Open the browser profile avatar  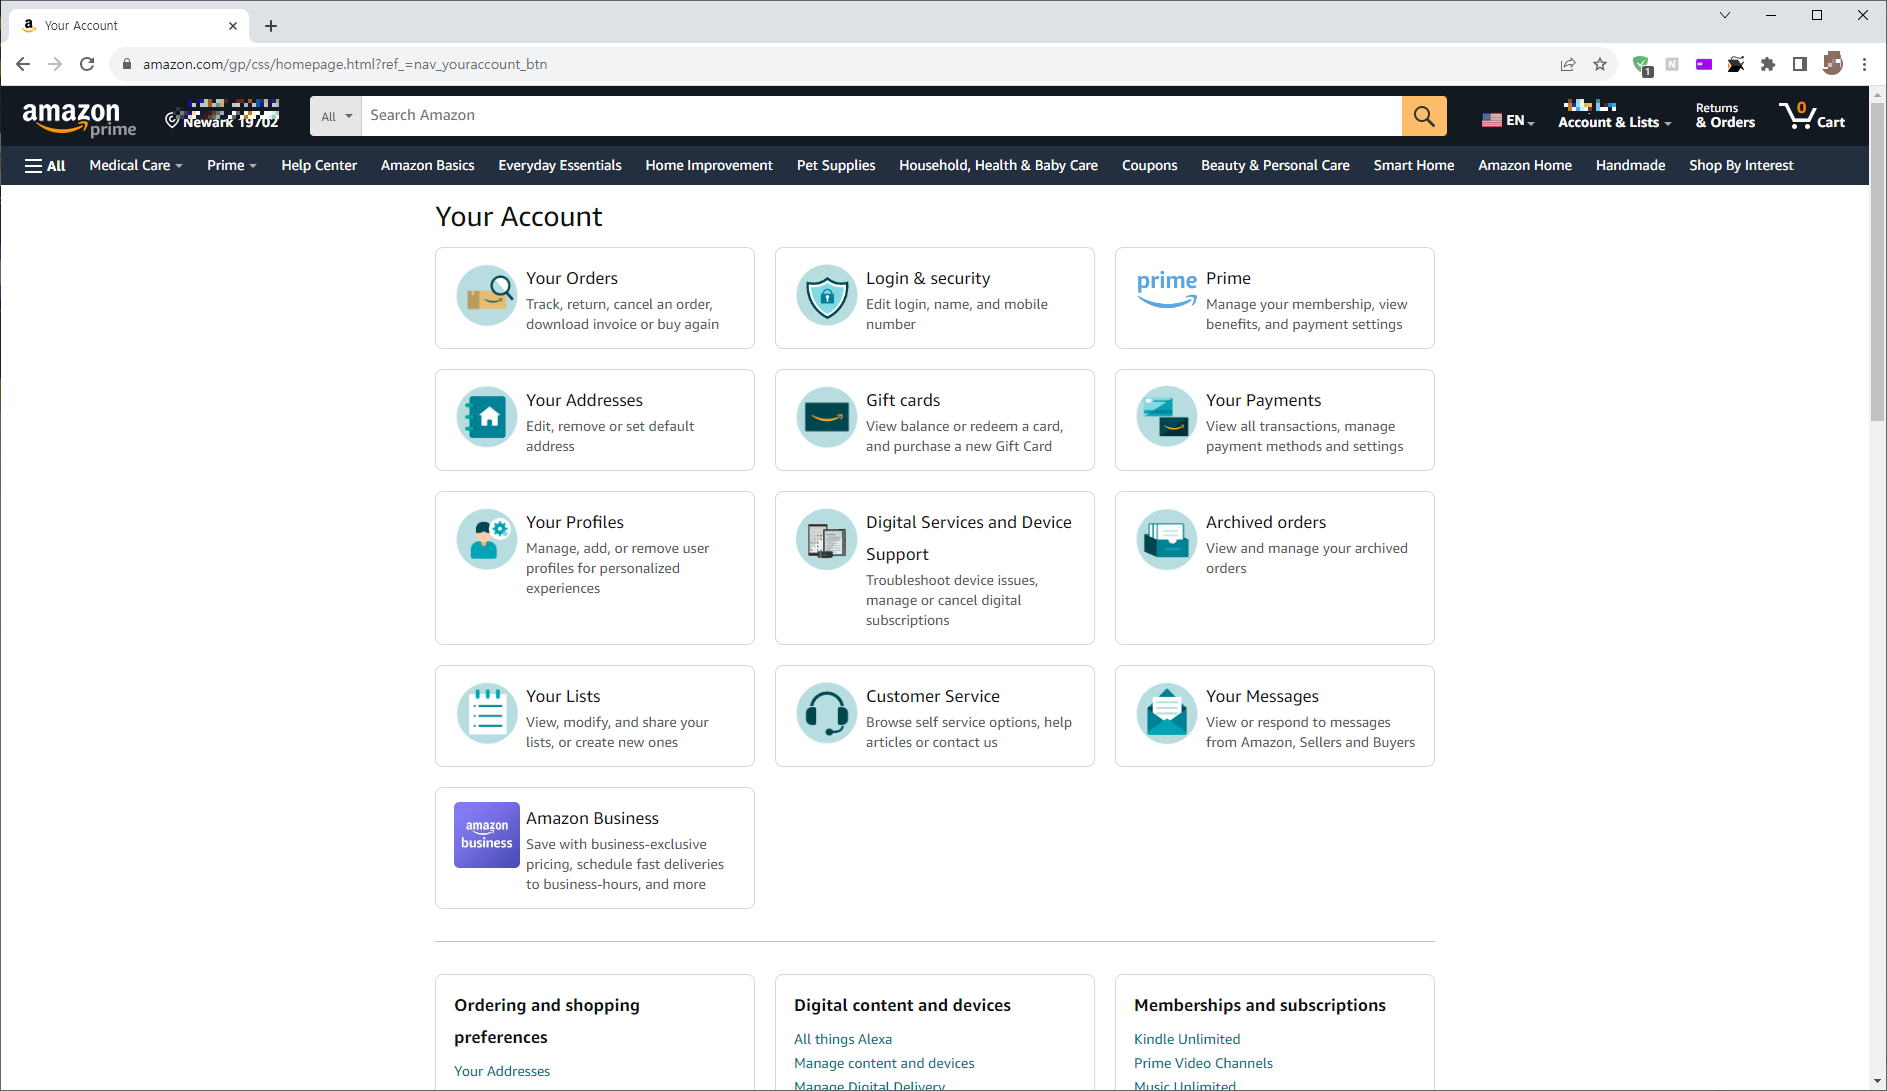pos(1832,64)
